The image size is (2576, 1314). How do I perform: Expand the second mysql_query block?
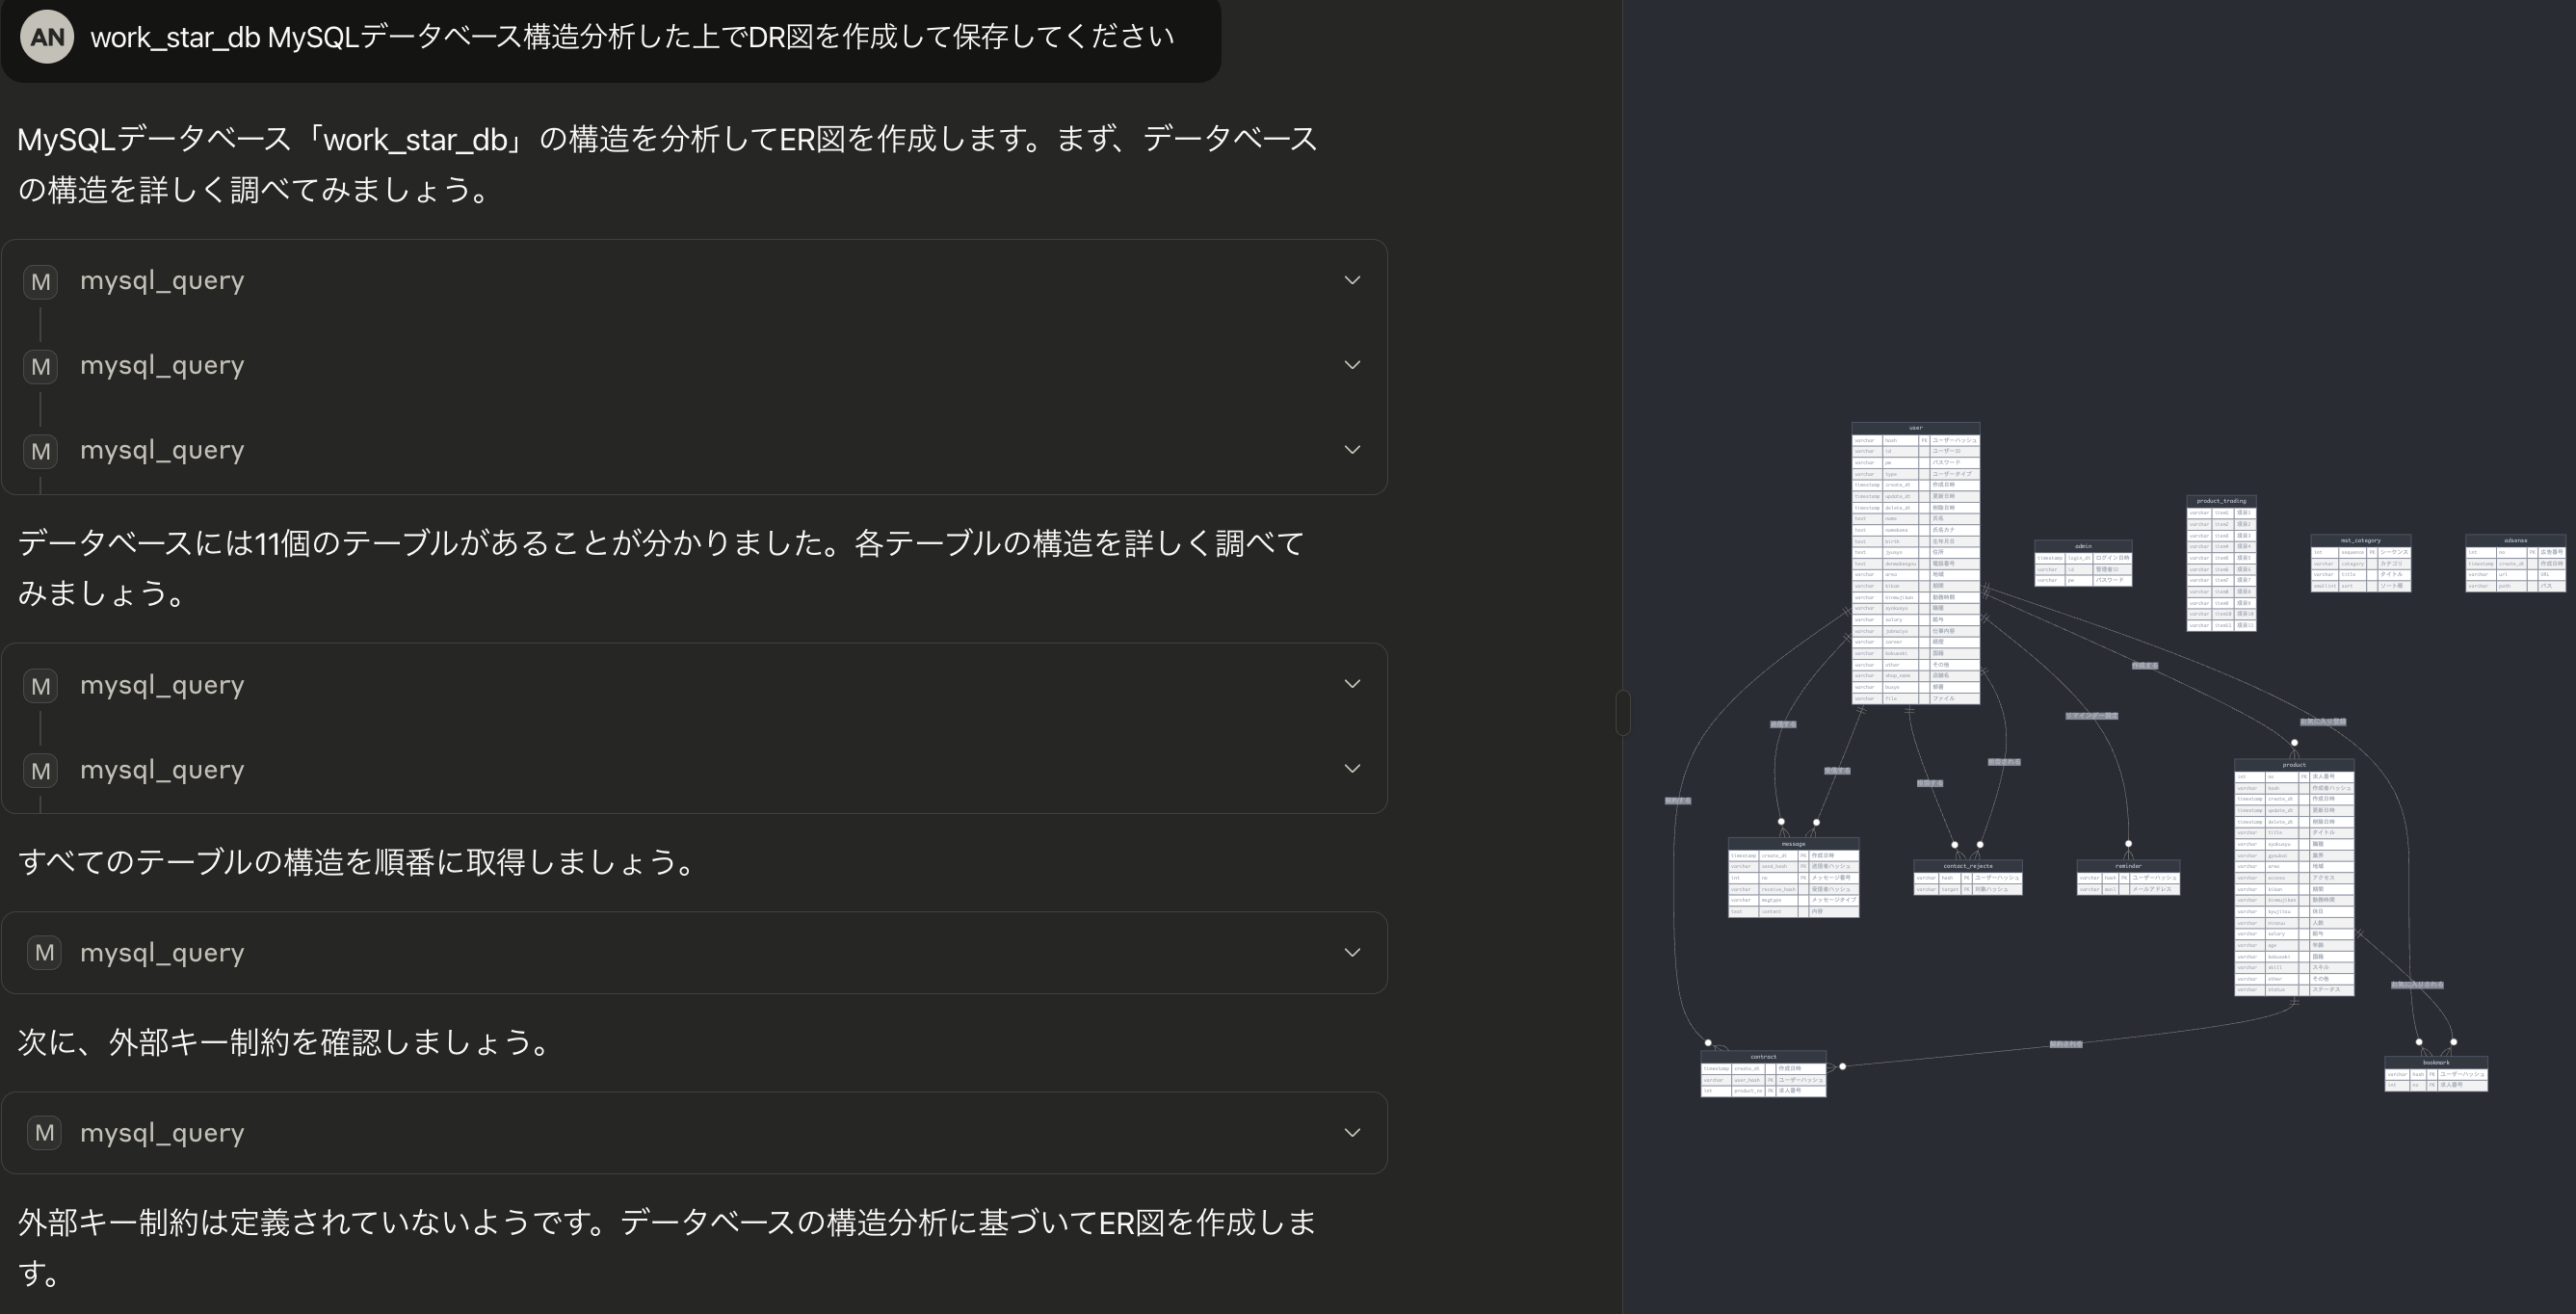[1351, 364]
